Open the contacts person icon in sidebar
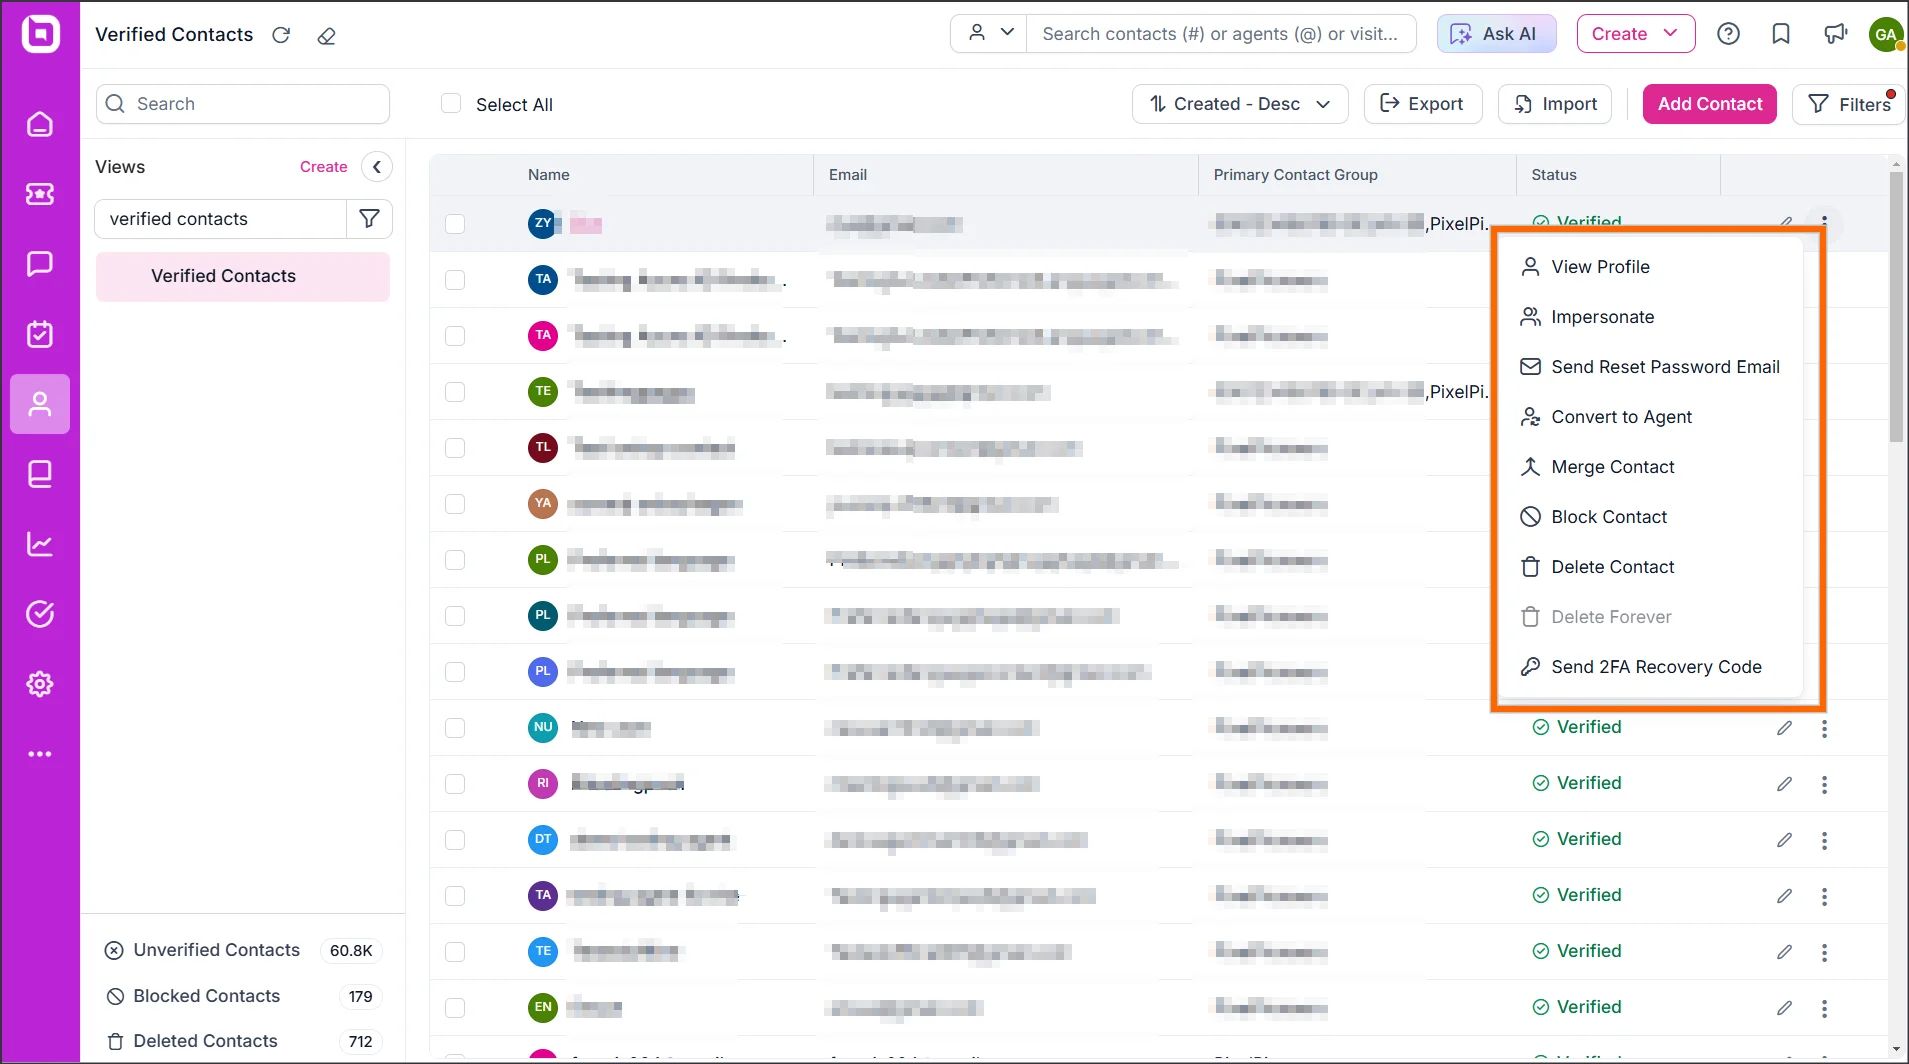 pos(40,404)
